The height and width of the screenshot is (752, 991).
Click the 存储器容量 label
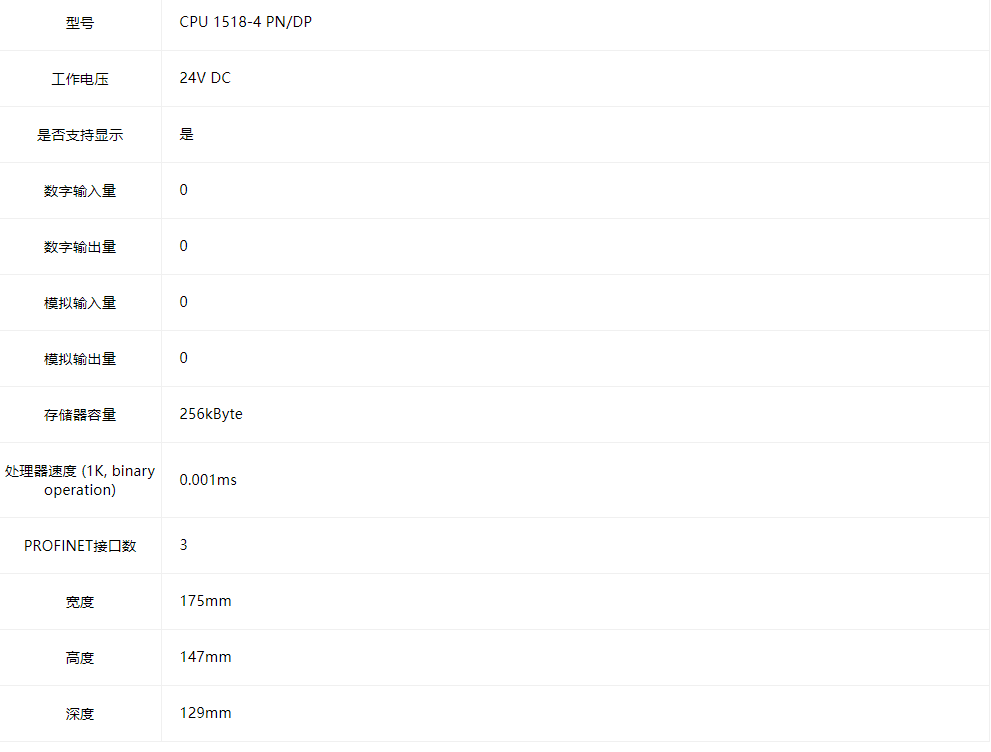pyautogui.click(x=80, y=415)
